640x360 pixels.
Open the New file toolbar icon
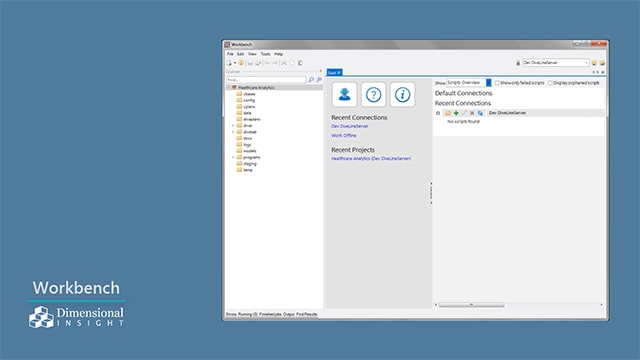pos(229,63)
